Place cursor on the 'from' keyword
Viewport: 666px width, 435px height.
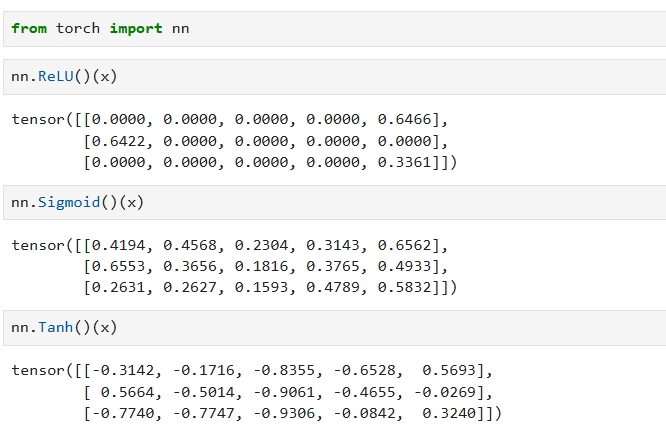point(29,28)
